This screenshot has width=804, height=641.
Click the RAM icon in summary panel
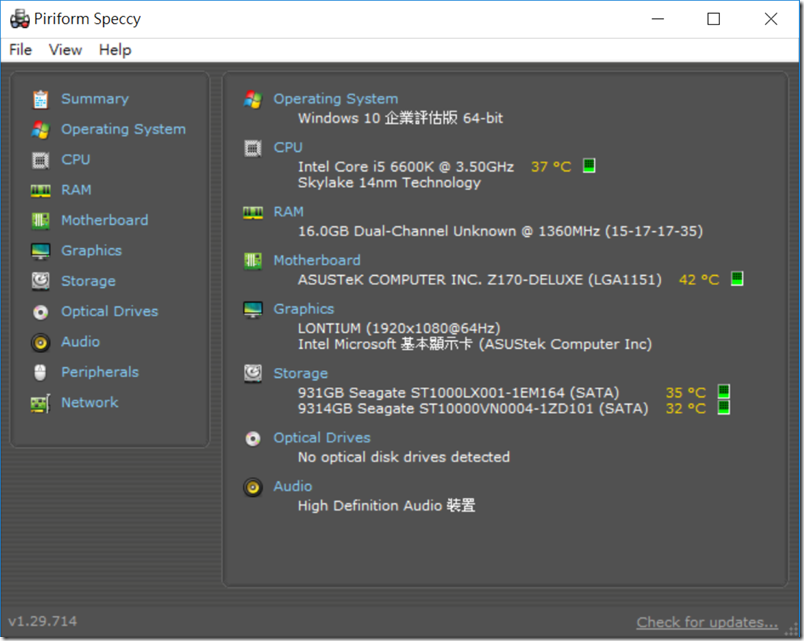tap(253, 212)
